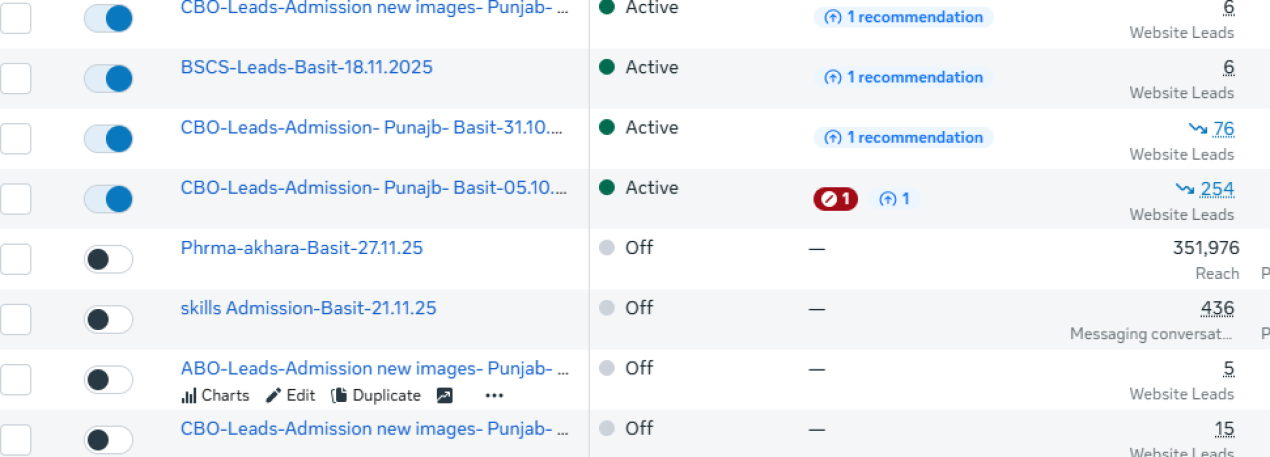Open the BSCS-Leads-Basit-18.11.2025 campaign link
The width and height of the screenshot is (1270, 457).
tap(306, 68)
